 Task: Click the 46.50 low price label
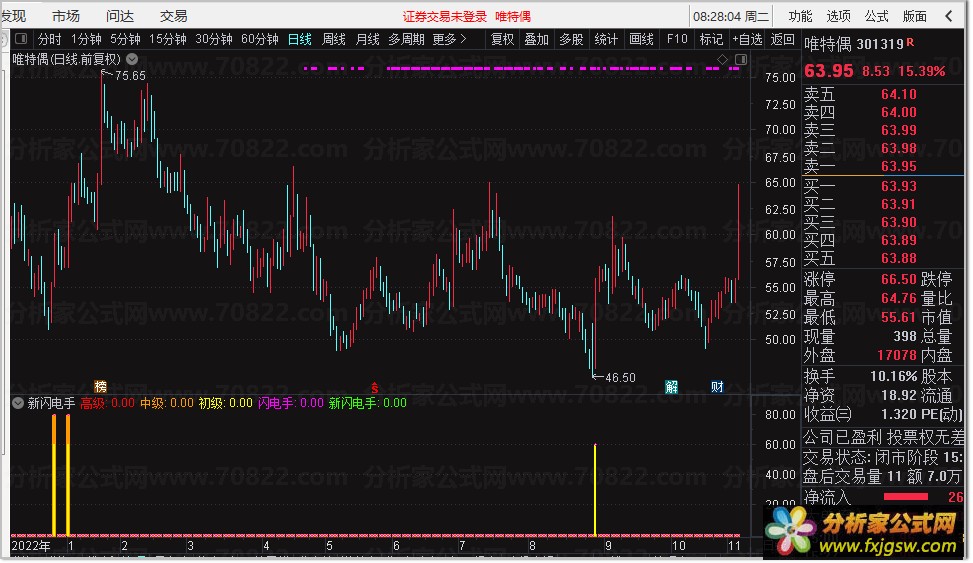tap(621, 378)
